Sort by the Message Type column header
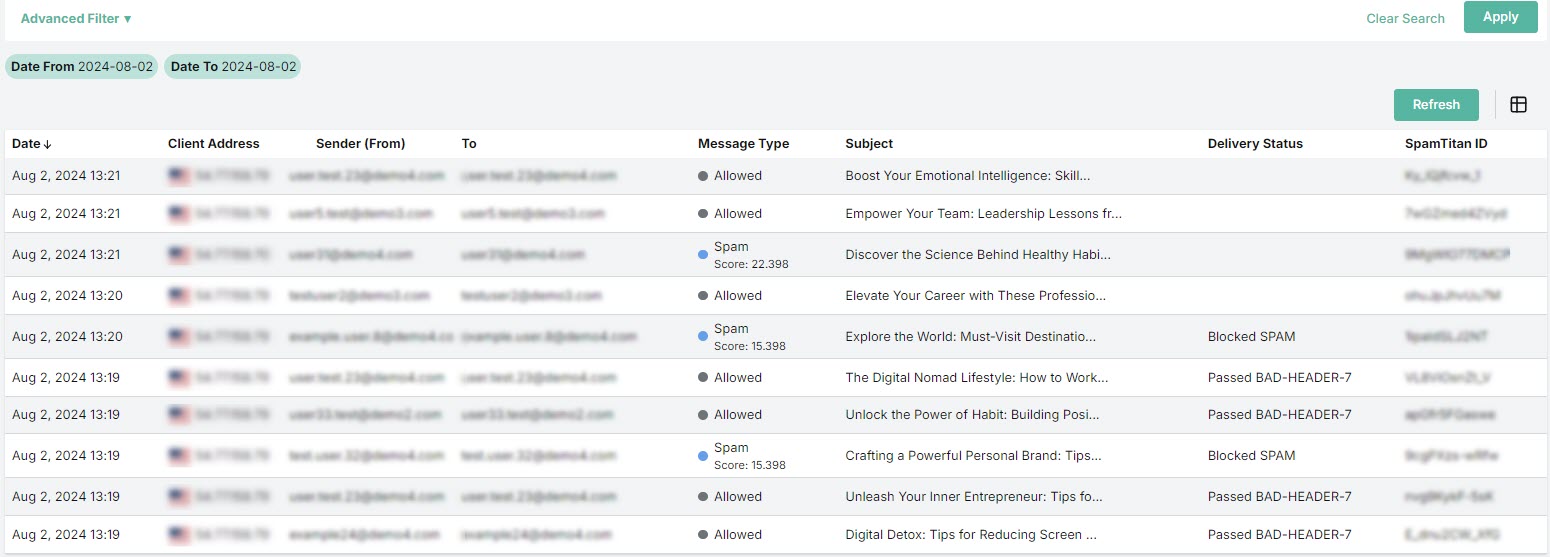 [743, 144]
